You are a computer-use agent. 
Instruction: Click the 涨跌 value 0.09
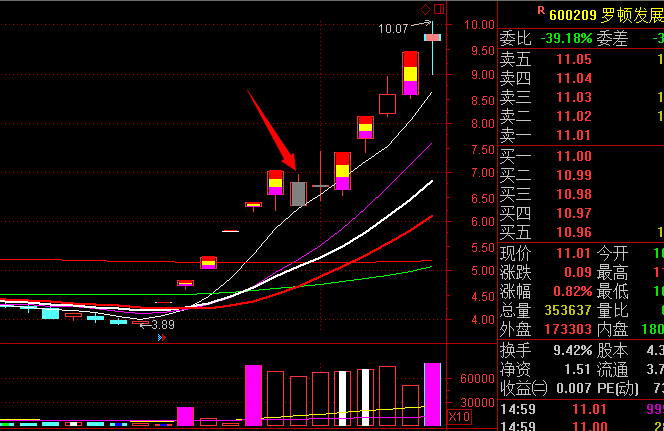pyautogui.click(x=578, y=272)
